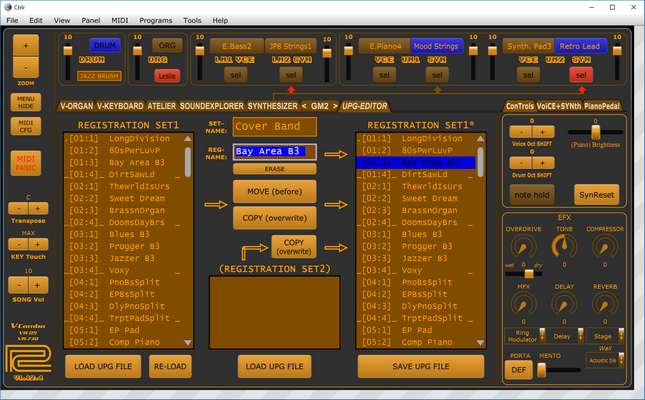Toggle sel button under JP8 Strings1
This screenshot has width=645, height=400.
coord(291,75)
